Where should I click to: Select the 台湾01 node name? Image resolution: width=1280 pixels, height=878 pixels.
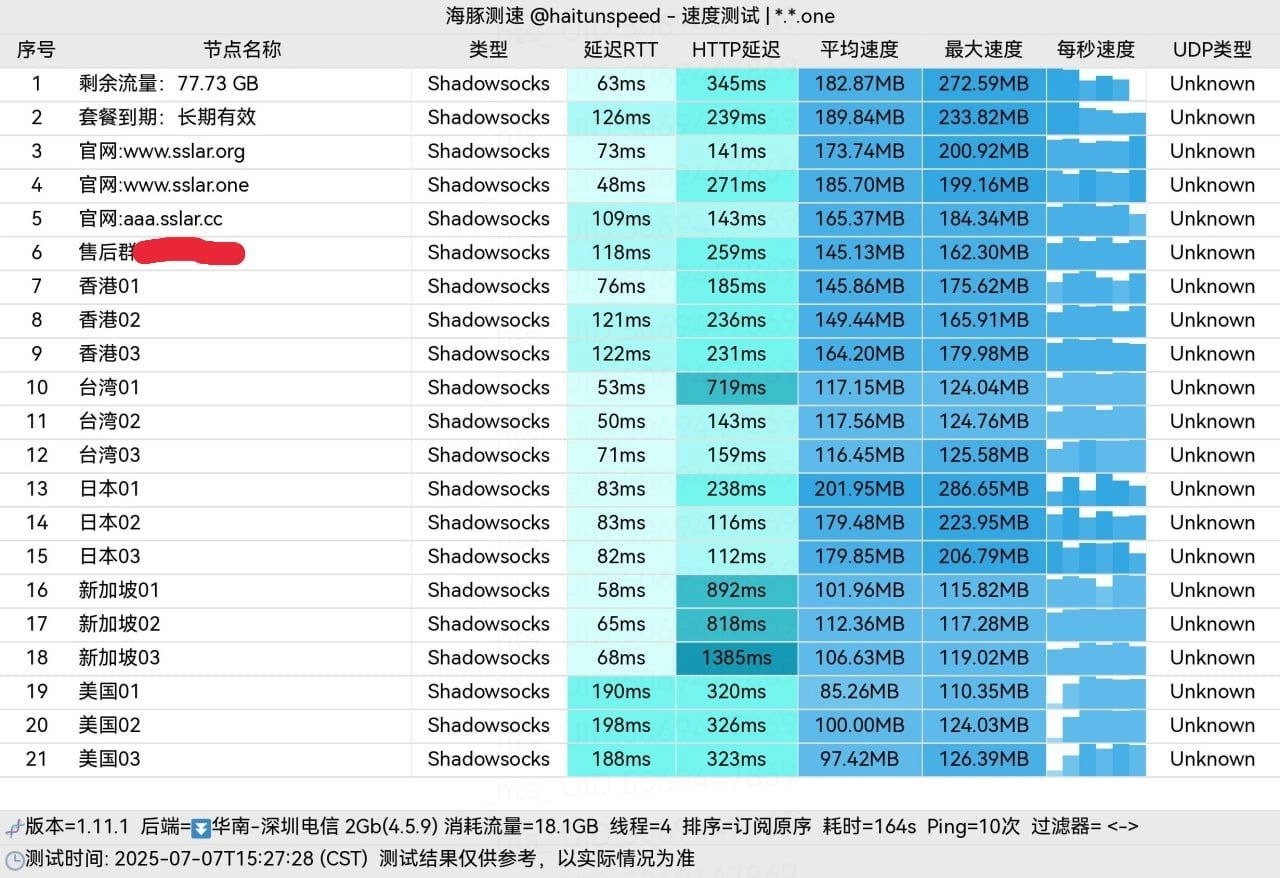click(x=110, y=388)
